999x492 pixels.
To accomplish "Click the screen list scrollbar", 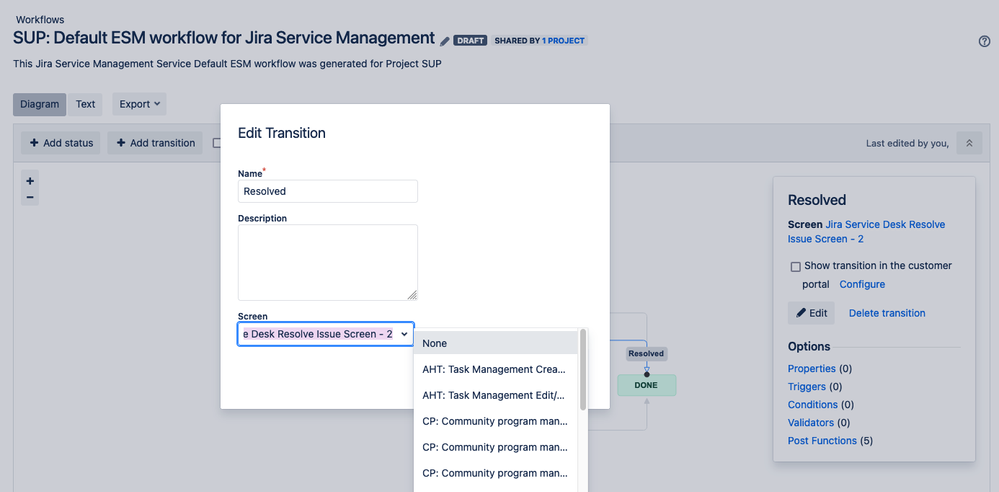I will coord(582,370).
